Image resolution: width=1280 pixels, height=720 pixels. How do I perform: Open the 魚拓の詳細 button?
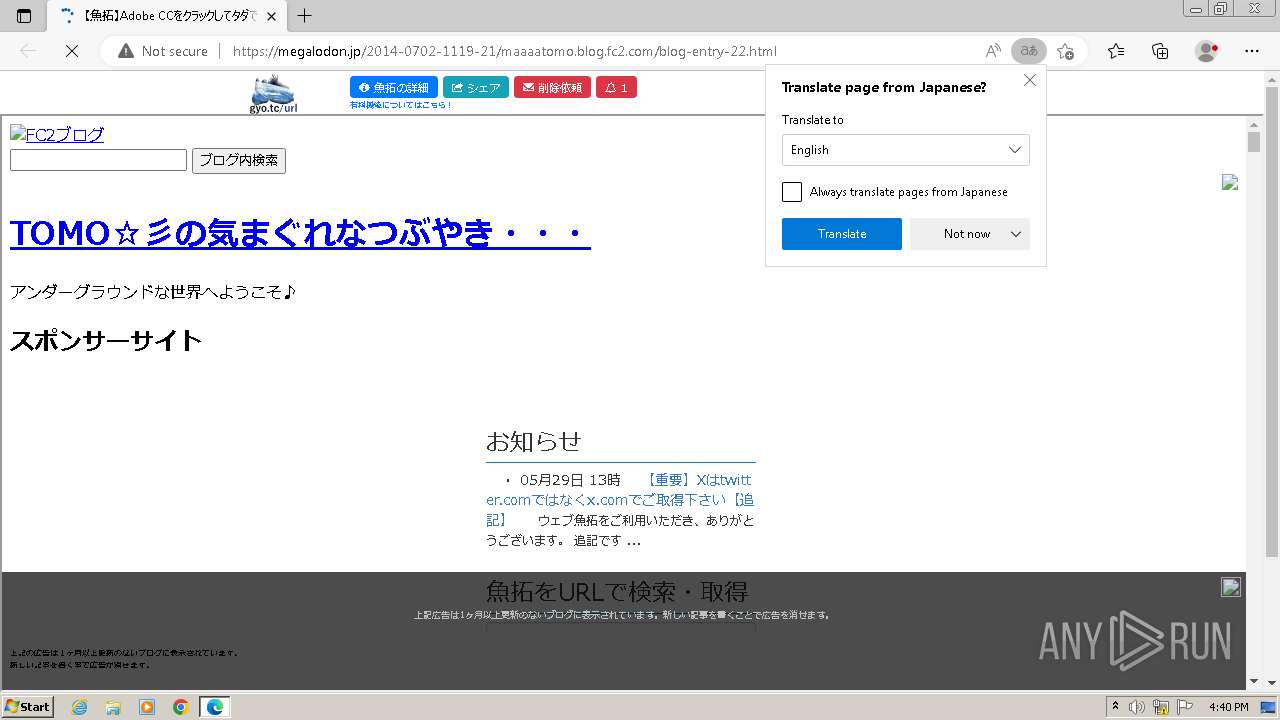[x=394, y=88]
